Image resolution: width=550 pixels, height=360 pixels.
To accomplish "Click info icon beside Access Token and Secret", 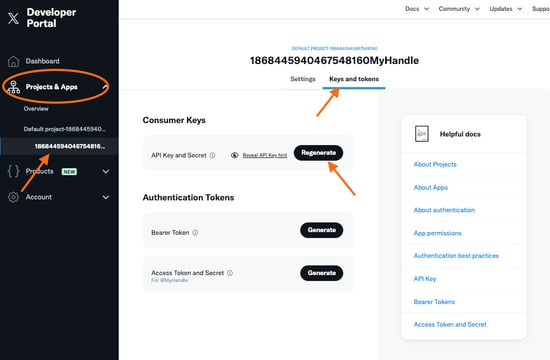I will point(230,273).
